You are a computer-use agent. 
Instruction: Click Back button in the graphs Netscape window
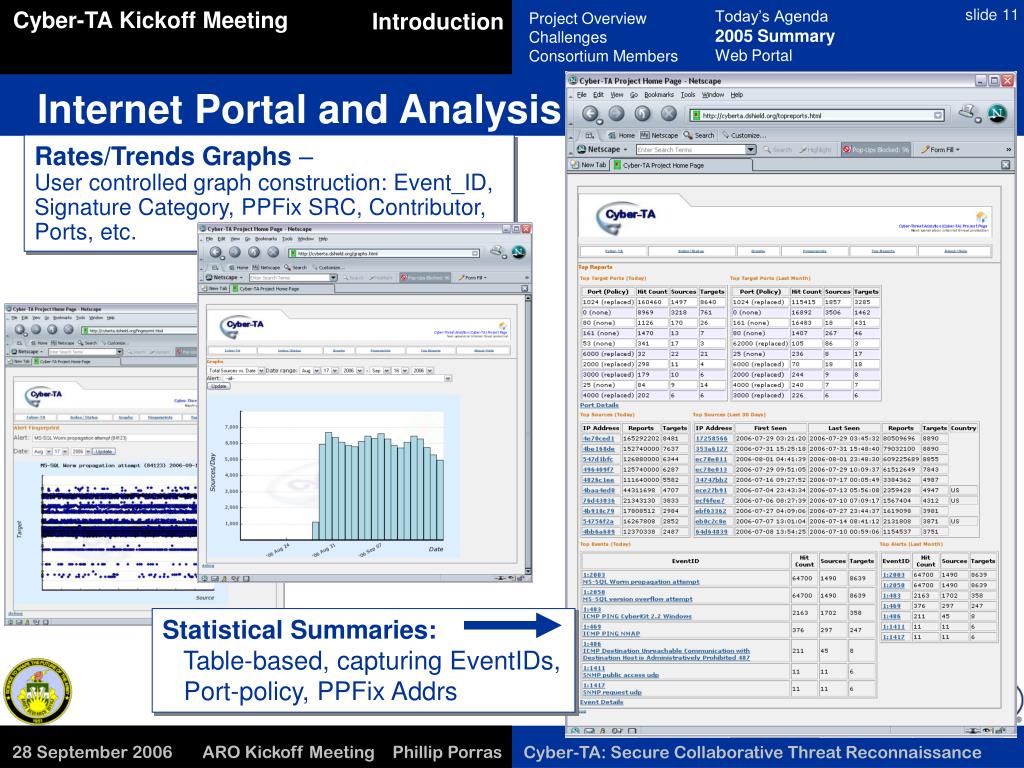pyautogui.click(x=216, y=252)
